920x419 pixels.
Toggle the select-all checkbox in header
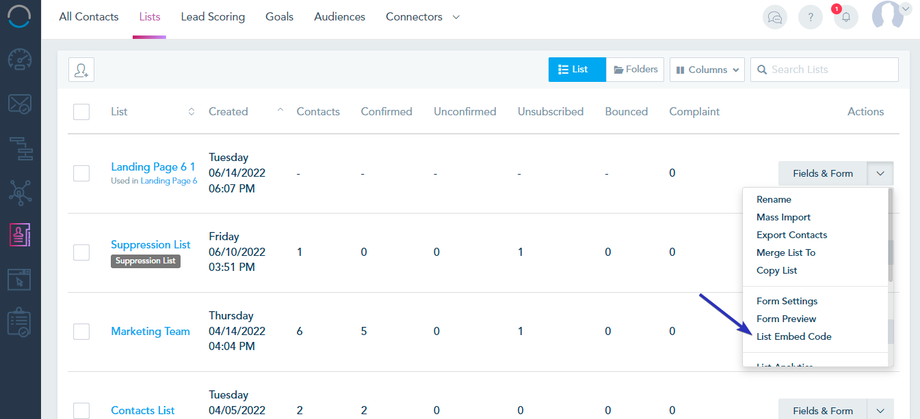[81, 112]
